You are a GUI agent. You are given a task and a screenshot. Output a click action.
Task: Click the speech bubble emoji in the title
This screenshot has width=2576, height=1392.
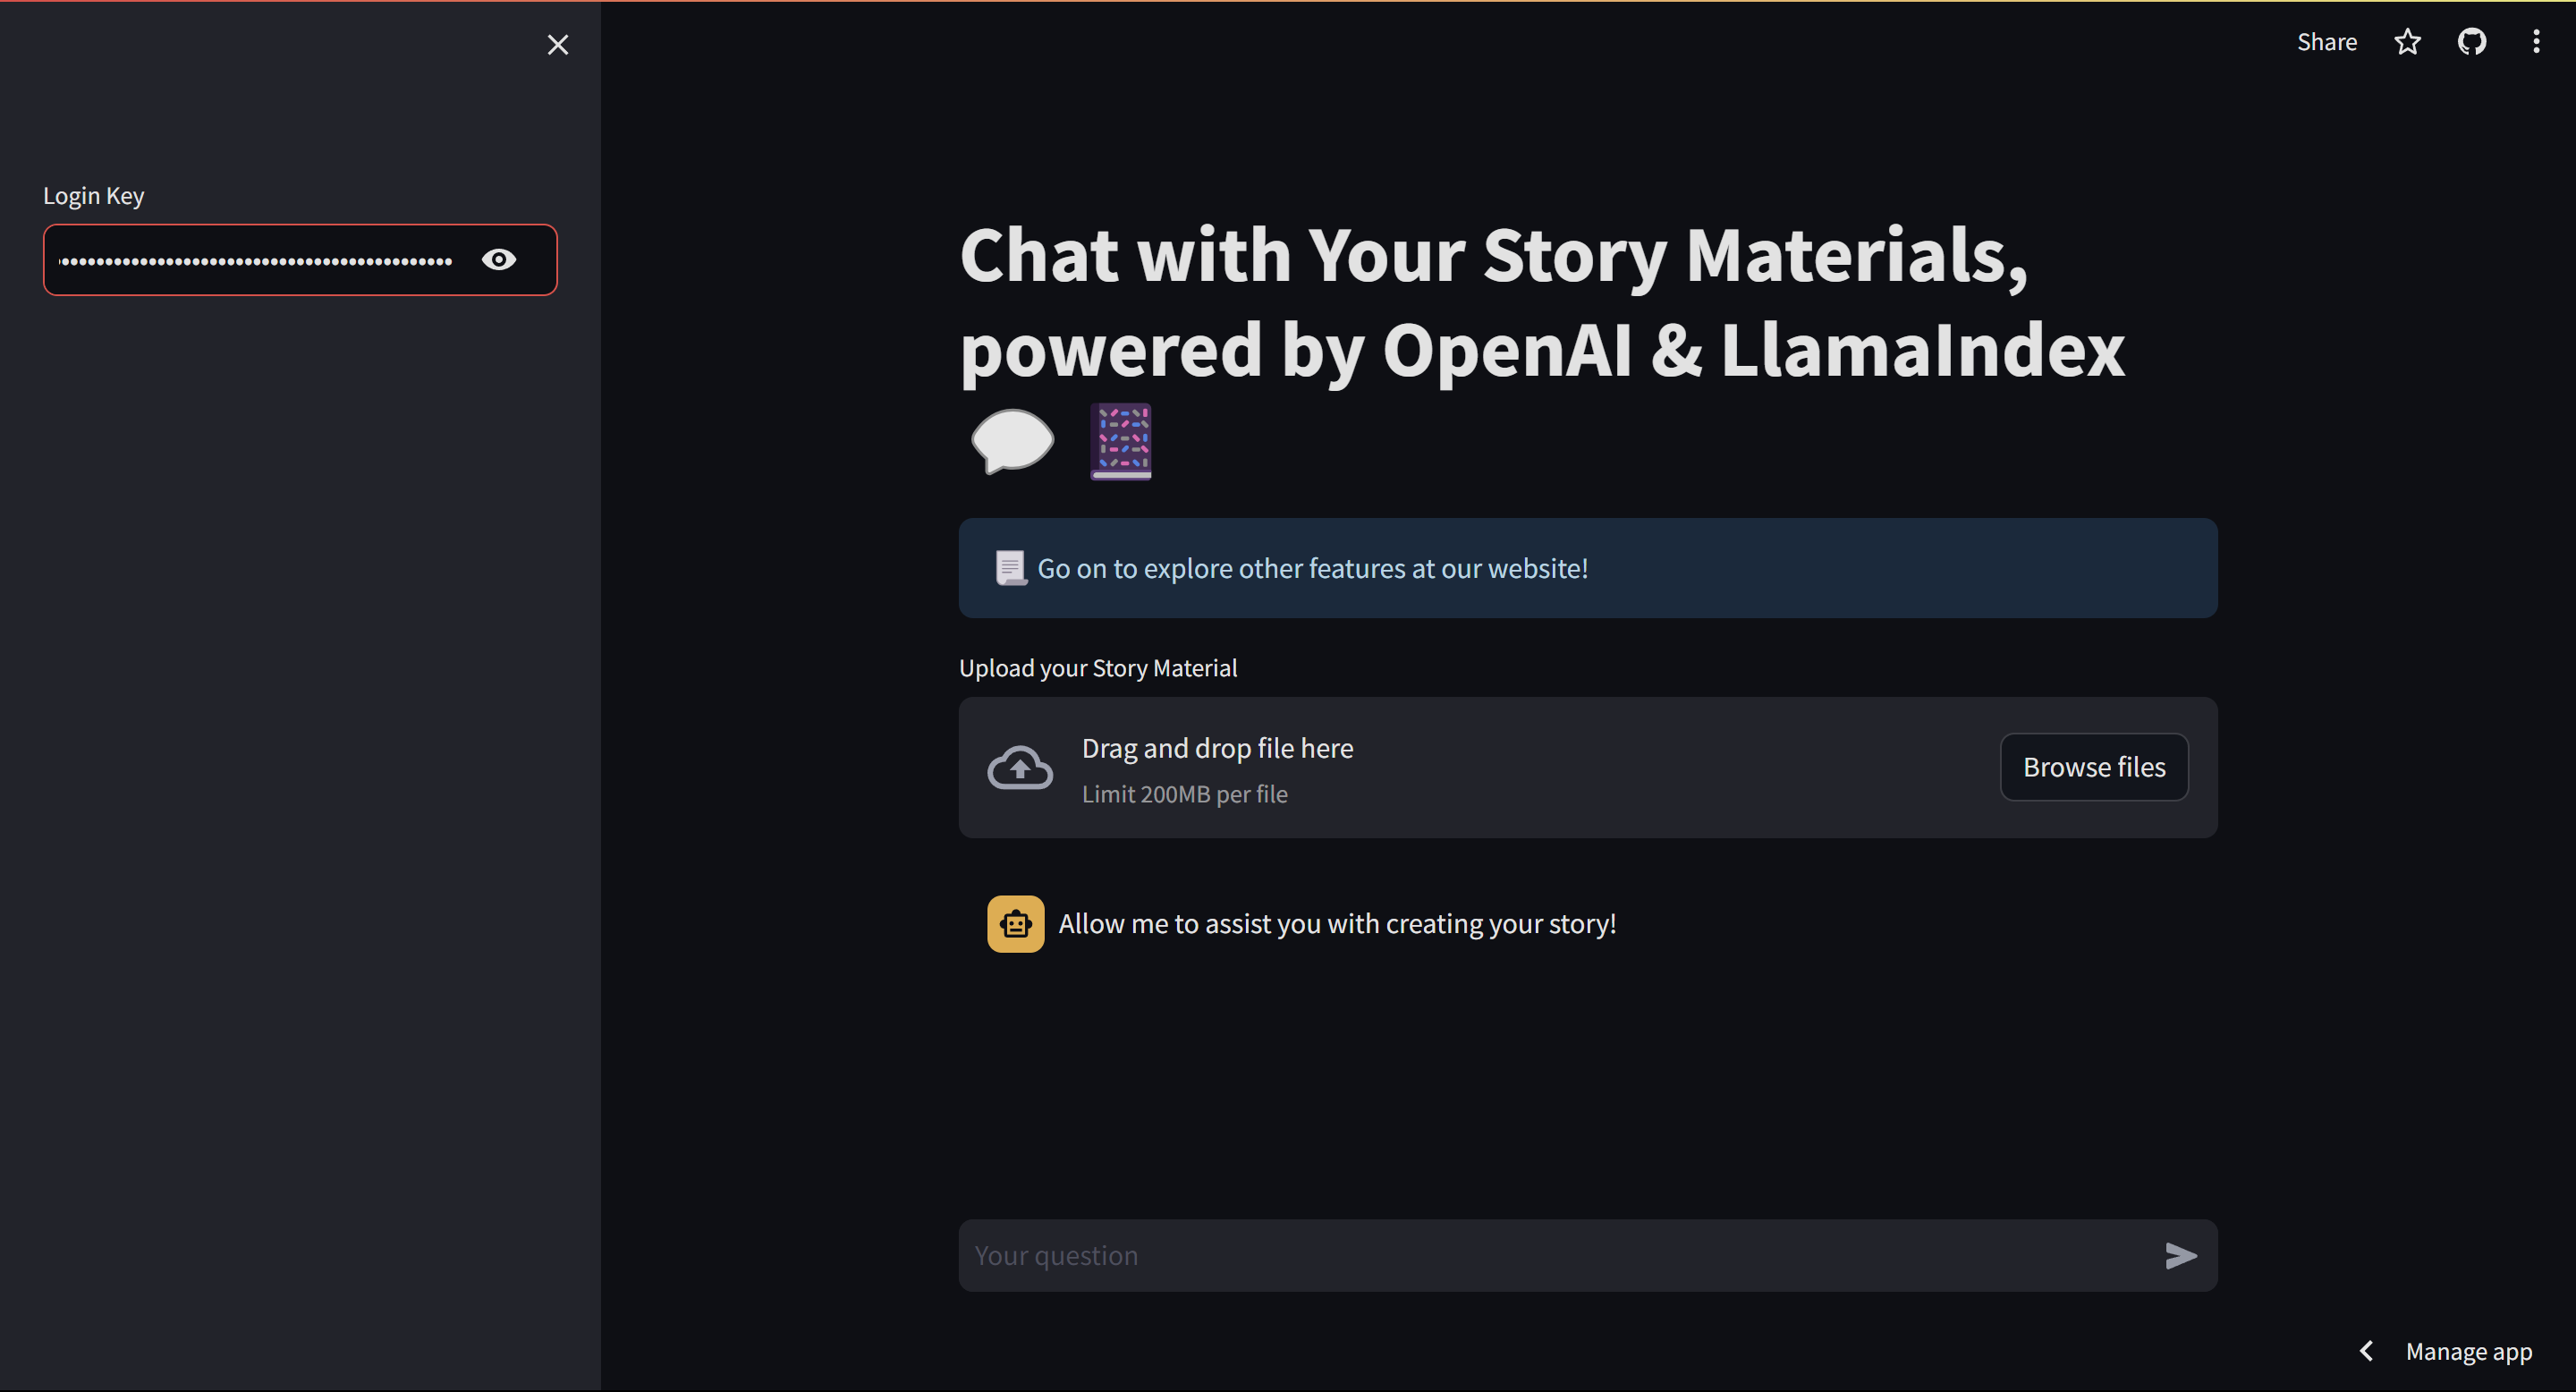[1012, 441]
